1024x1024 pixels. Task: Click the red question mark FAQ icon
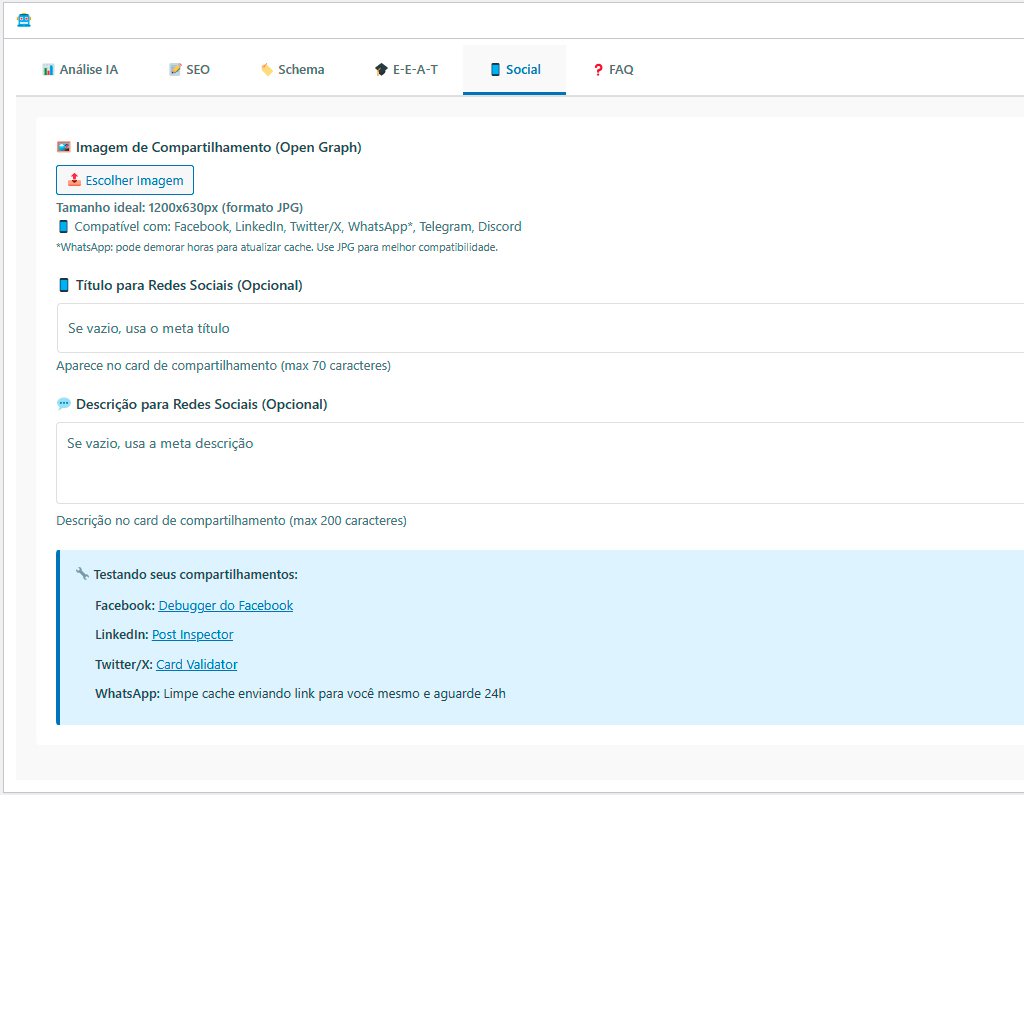598,70
